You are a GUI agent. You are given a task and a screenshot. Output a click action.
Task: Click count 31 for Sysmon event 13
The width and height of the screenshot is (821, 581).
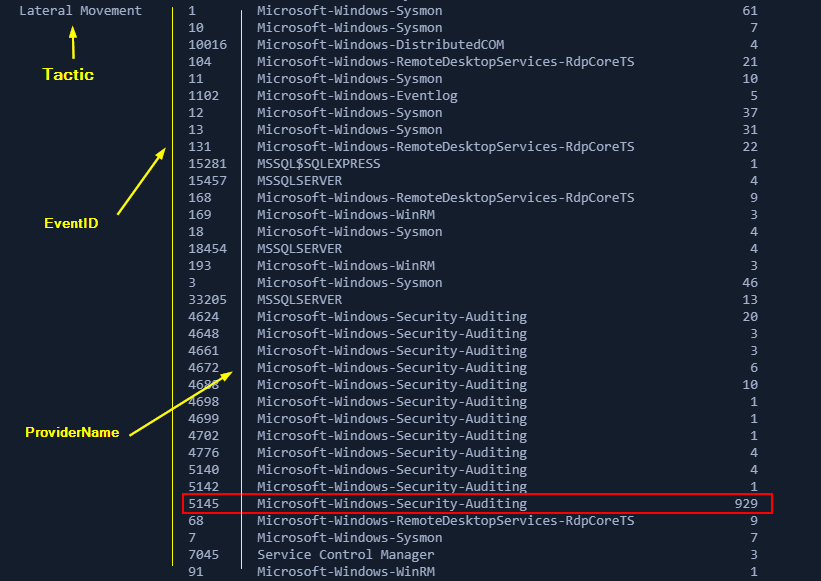750,130
